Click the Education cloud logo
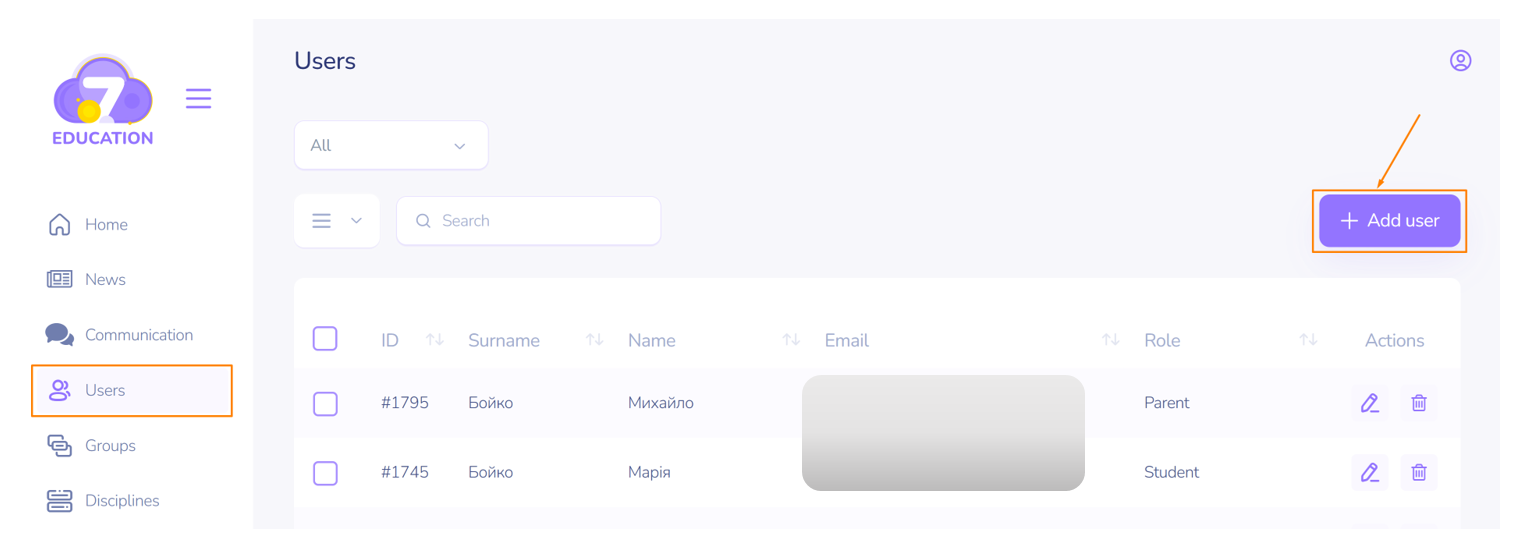1513x546 pixels. coord(103,101)
